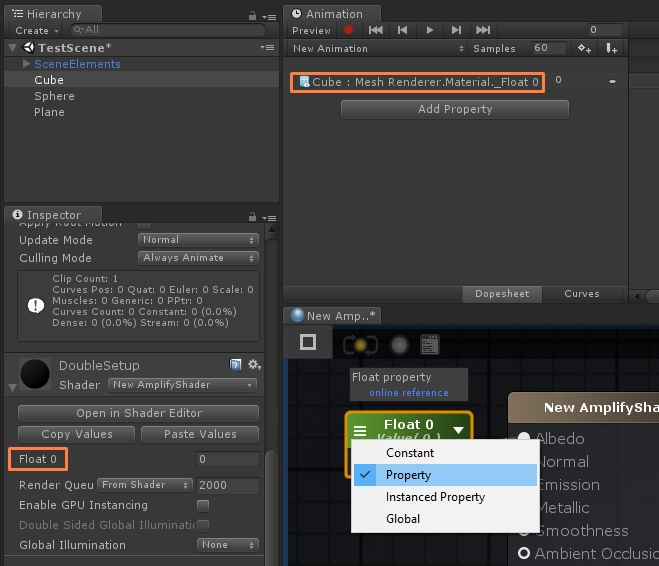Image resolution: width=659 pixels, height=566 pixels.
Task: Play the animation clip
Action: pyautogui.click(x=429, y=30)
